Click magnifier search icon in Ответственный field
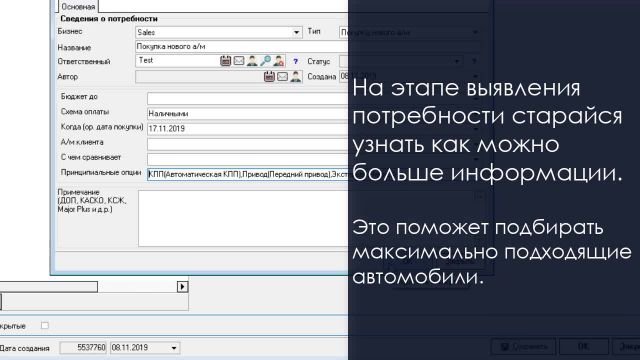Viewport: 640px width, 360px height. coord(265,61)
